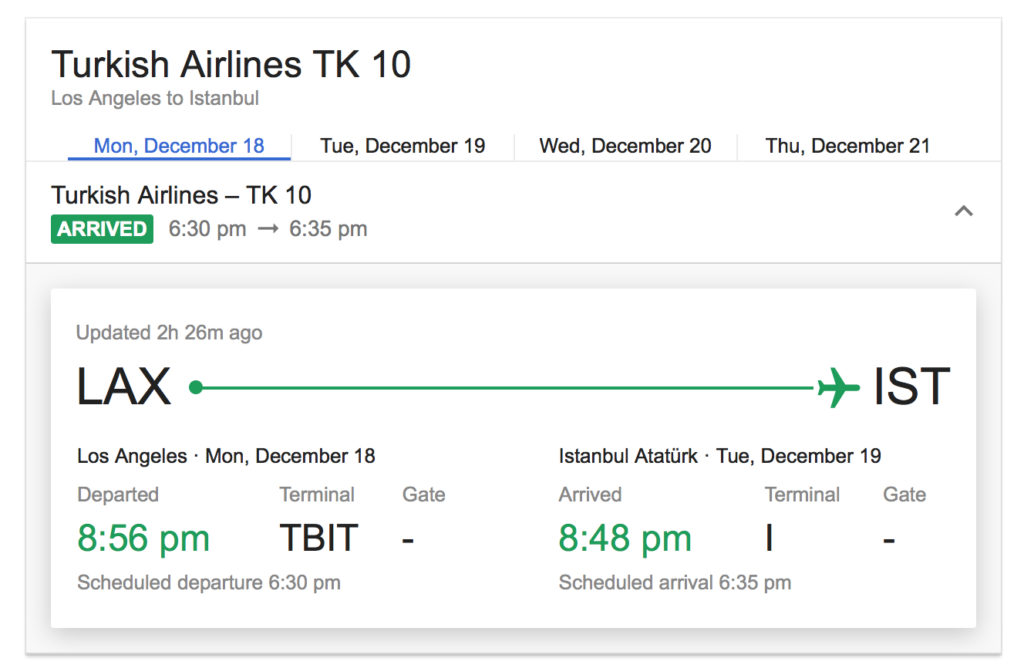Click the LAX airport code
This screenshot has width=1024, height=665.
pyautogui.click(x=124, y=387)
